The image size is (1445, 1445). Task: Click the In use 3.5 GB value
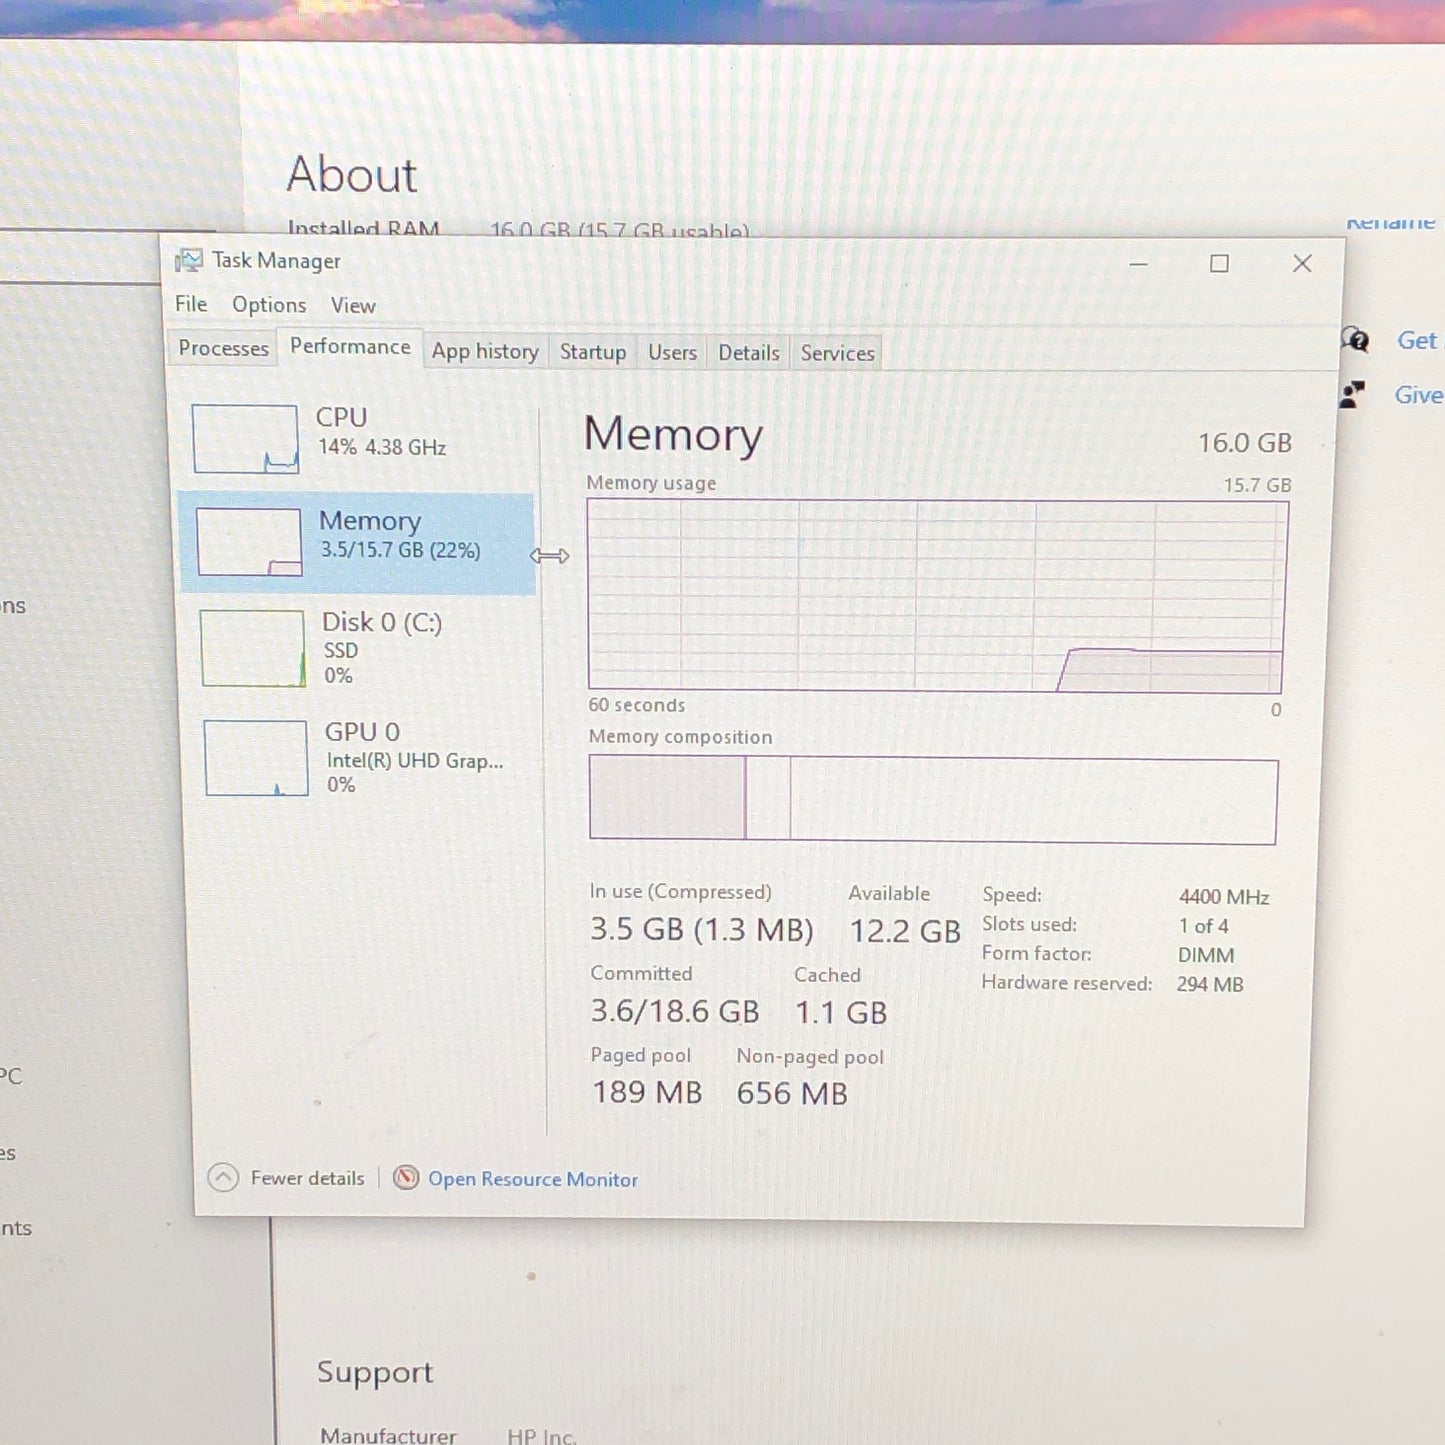701,929
